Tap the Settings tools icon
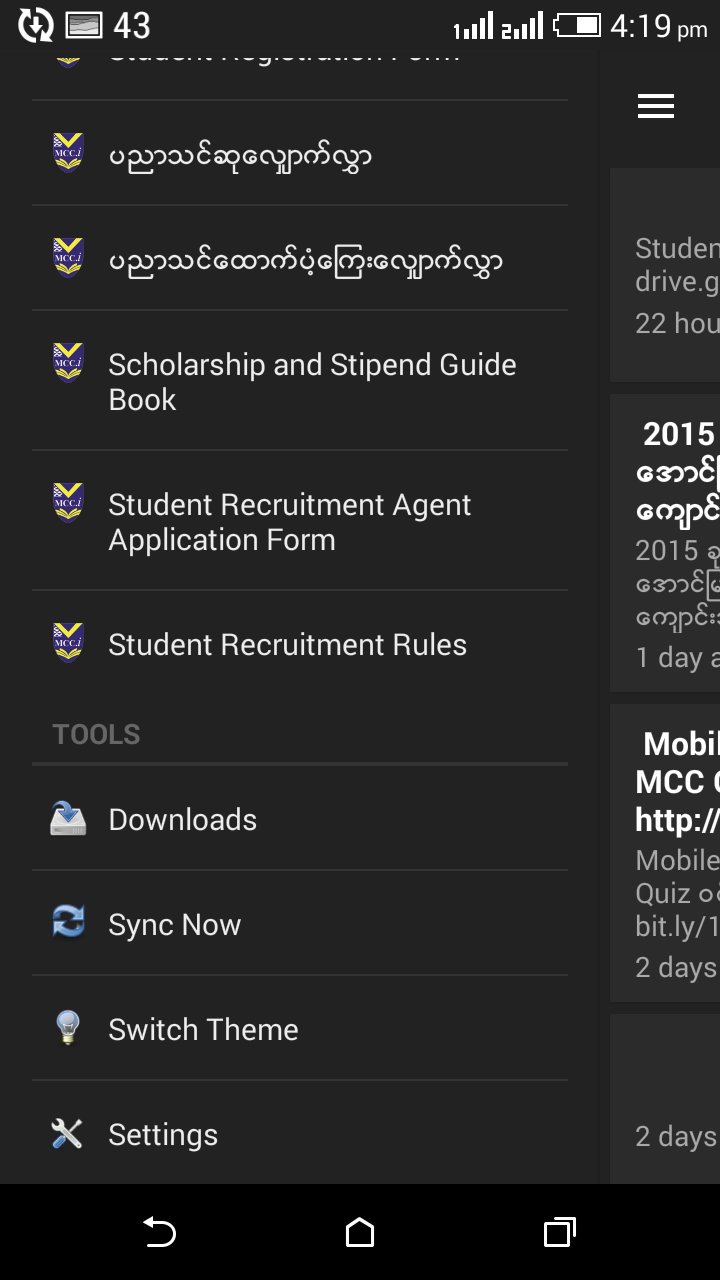Viewport: 720px width, 1280px height. coord(68,1134)
